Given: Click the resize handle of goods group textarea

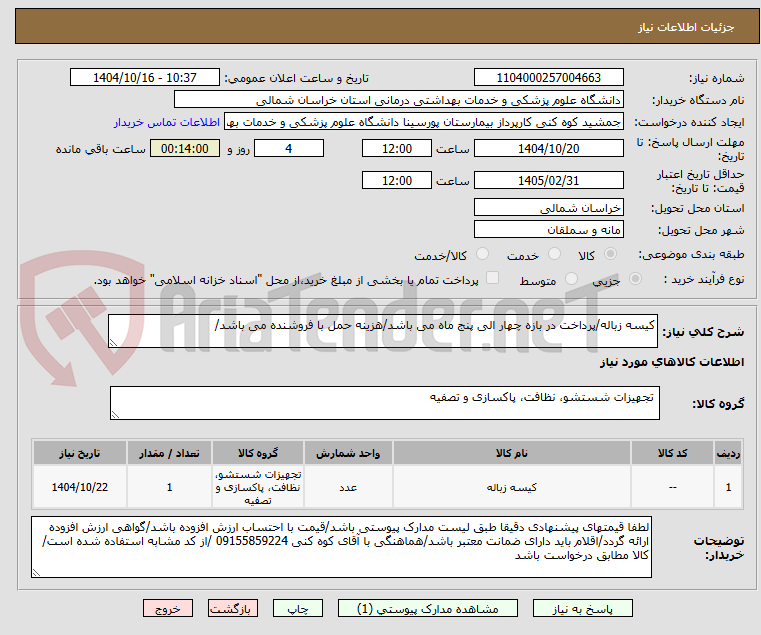Looking at the screenshot, I should (115, 415).
